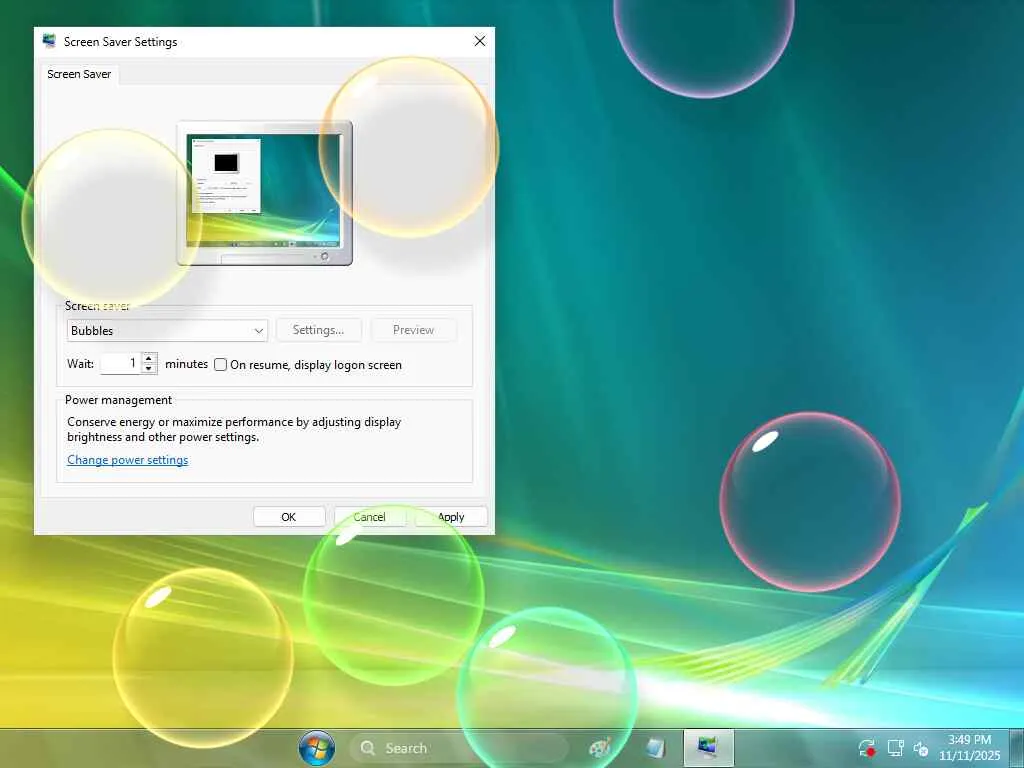This screenshot has width=1024, height=768.
Task: Click the Show desktop strip at taskbar end
Action: 1016,748
